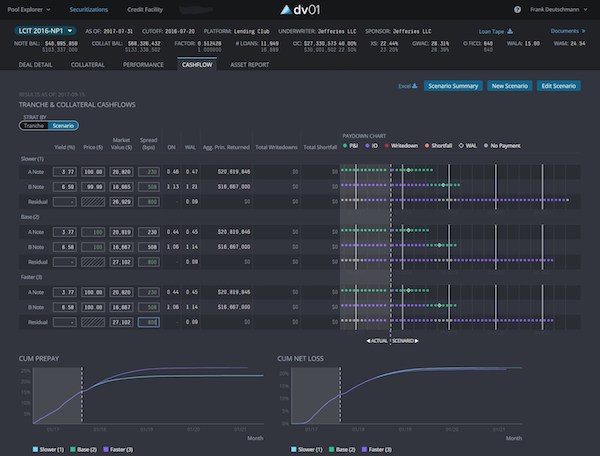Switch to the Collateral tab
Viewport: 600px width, 456px height.
tap(89, 63)
